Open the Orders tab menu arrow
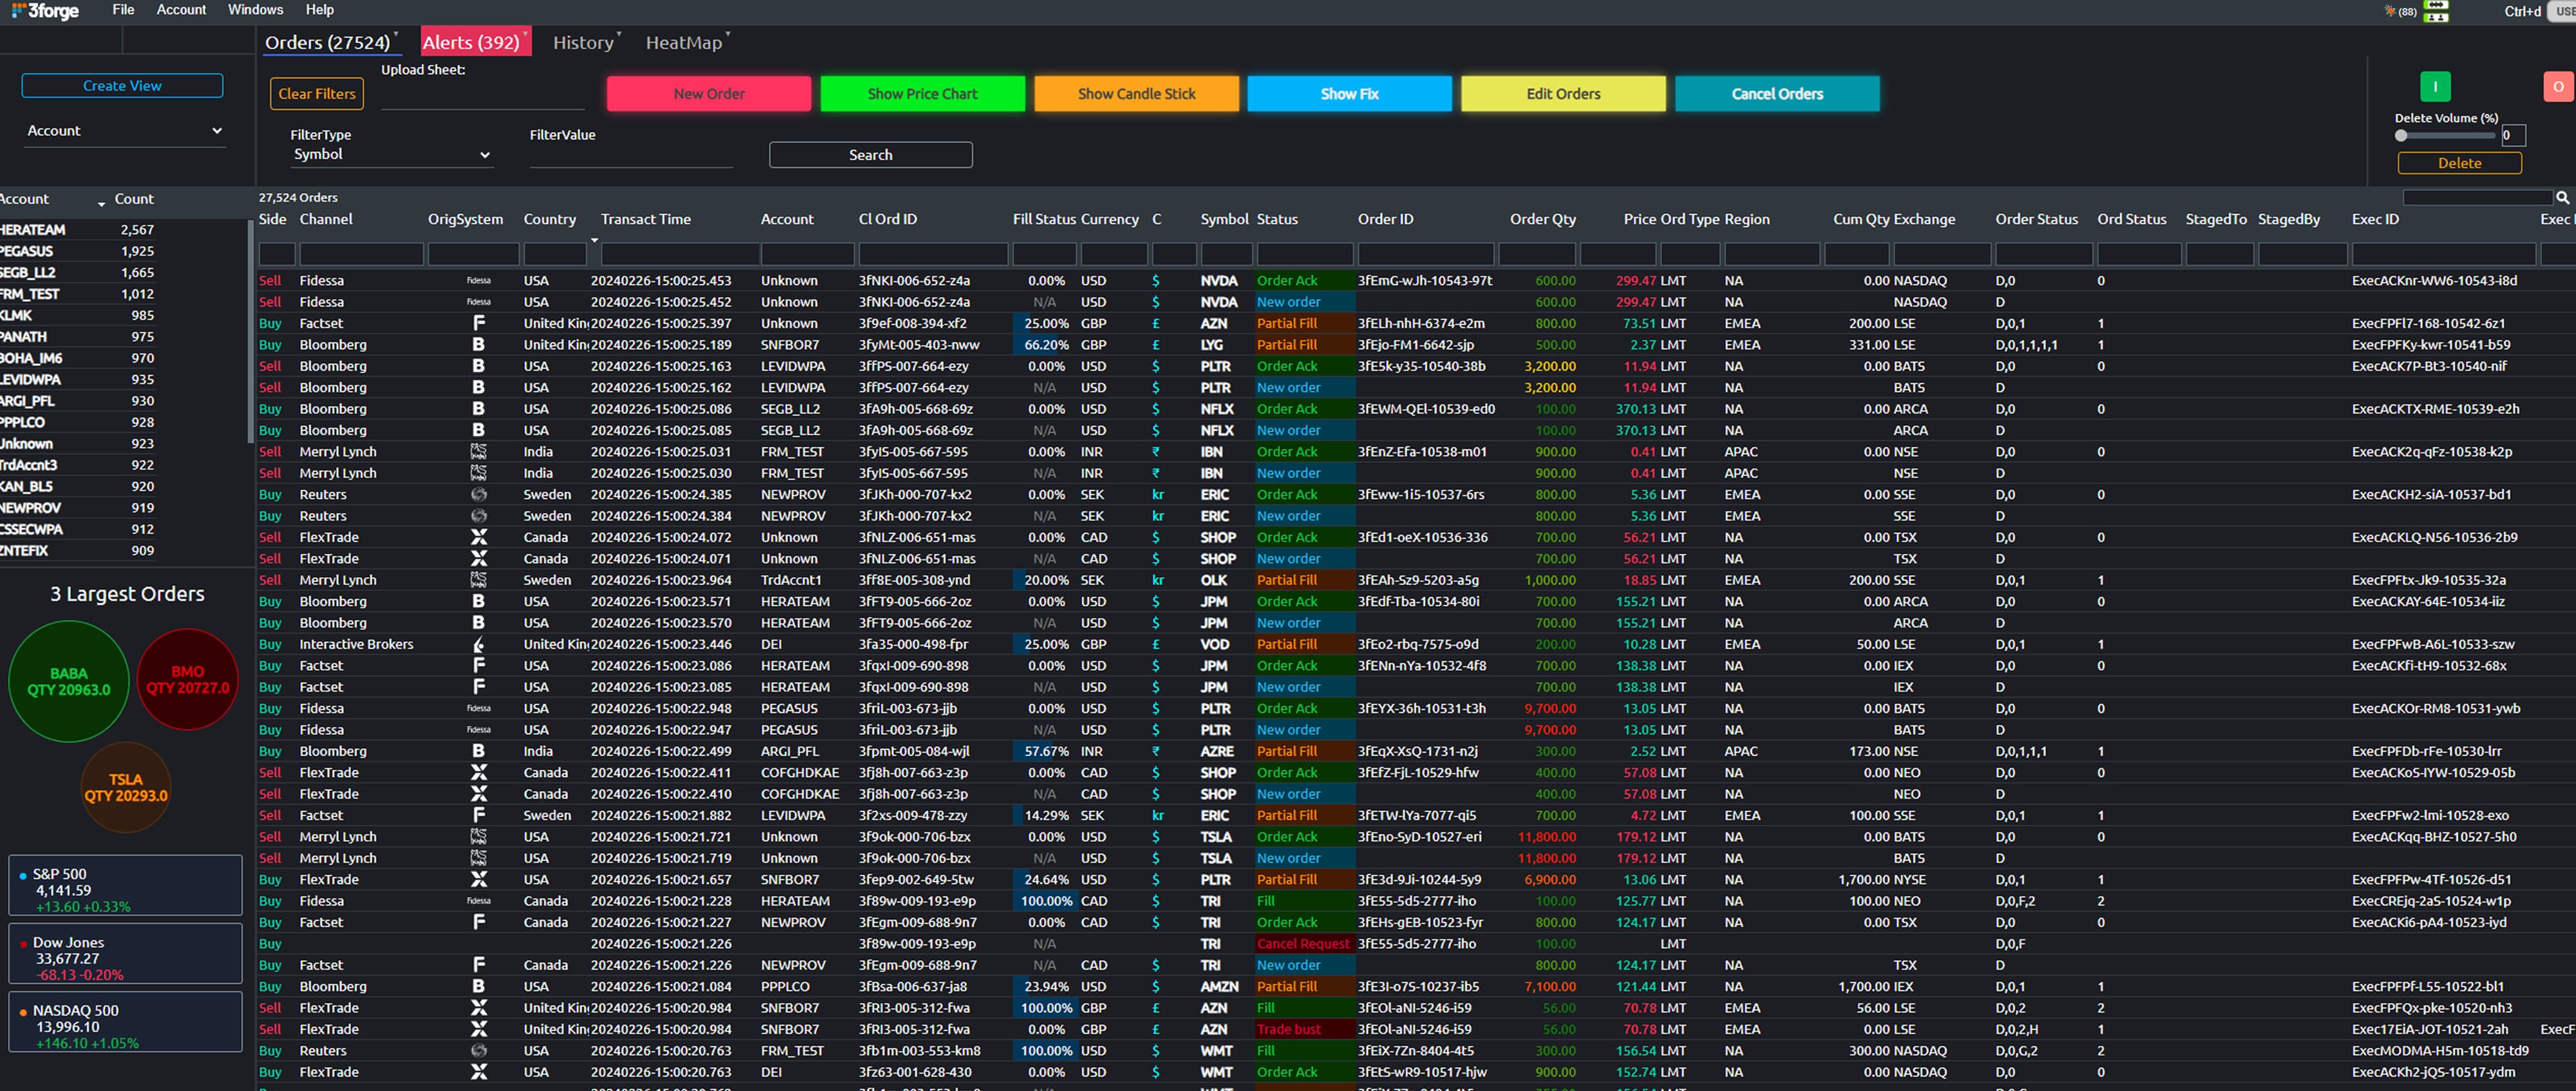Screen dimensions: 2576x1091 [x=396, y=34]
